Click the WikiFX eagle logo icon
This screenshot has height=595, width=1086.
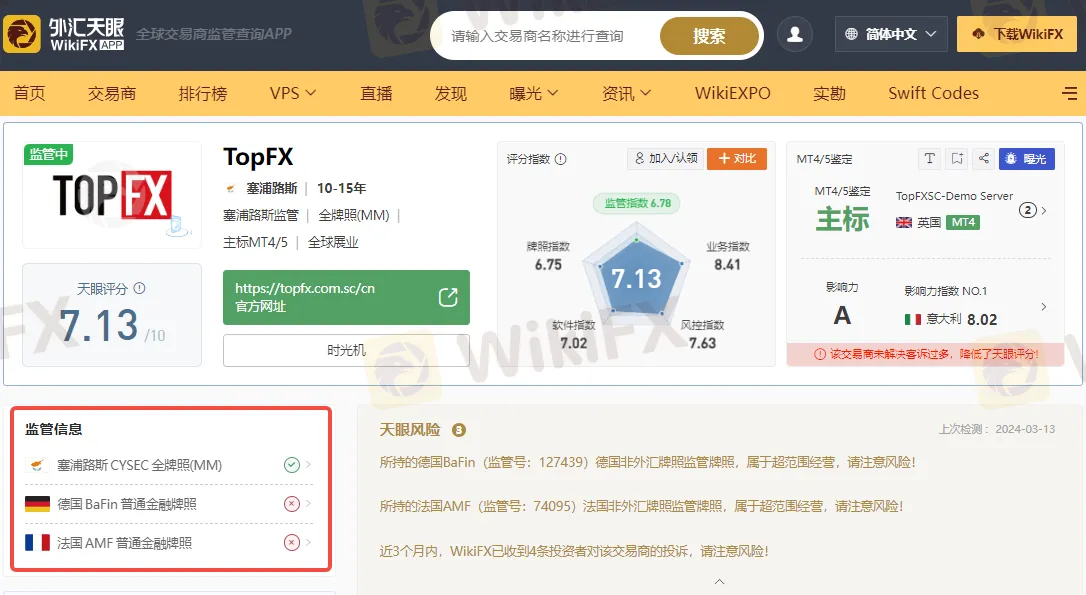(22, 34)
